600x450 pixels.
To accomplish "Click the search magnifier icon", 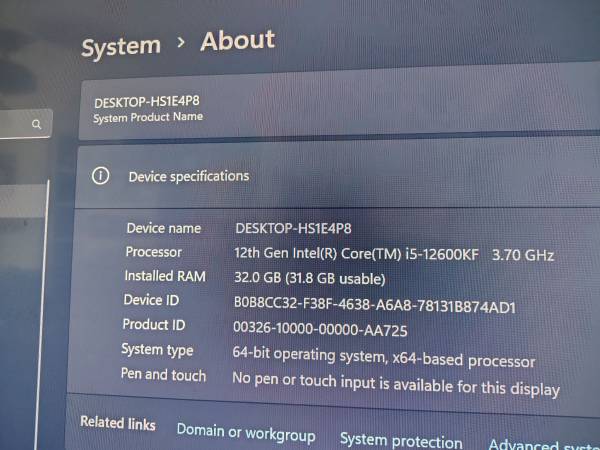I will [x=36, y=125].
